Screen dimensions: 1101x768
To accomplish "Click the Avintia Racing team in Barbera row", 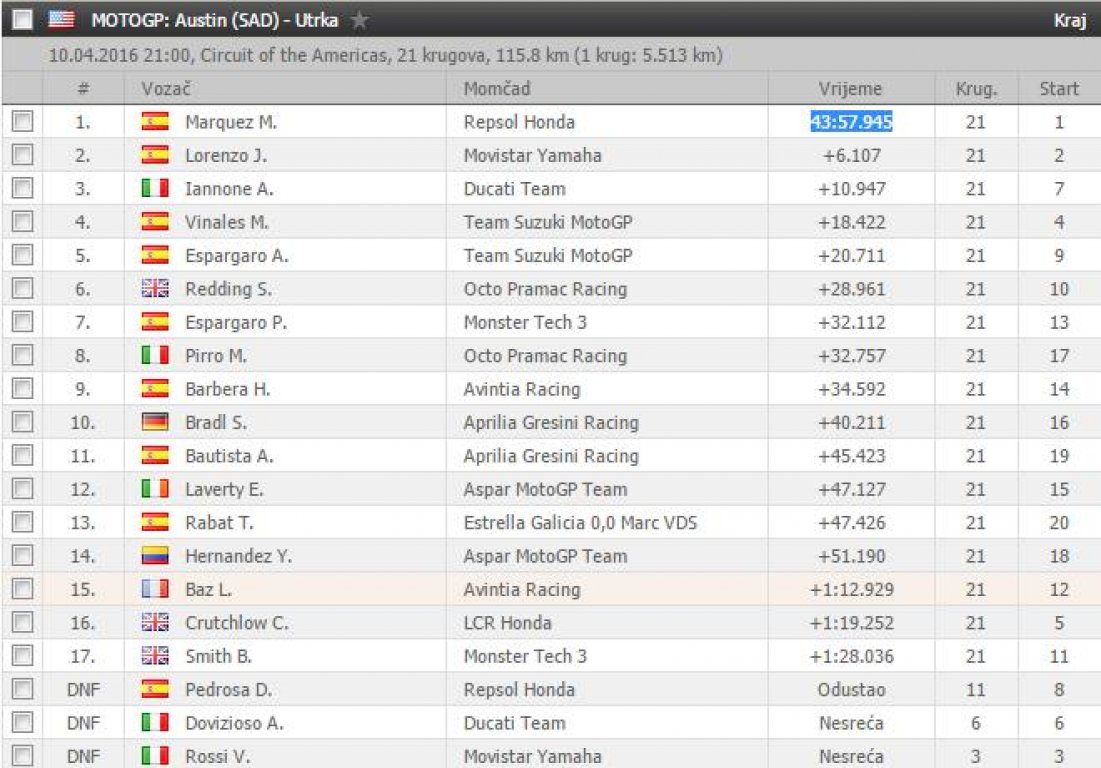I will click(x=522, y=389).
